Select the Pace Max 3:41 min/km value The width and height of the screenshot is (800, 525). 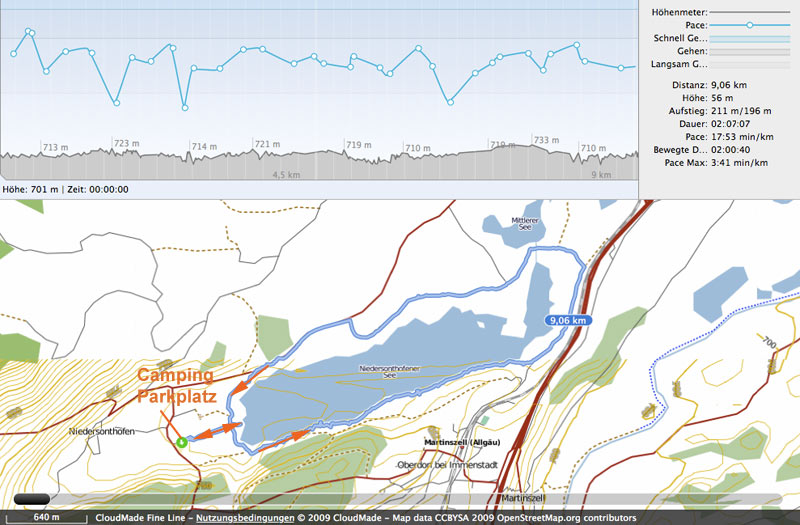pyautogui.click(x=739, y=163)
